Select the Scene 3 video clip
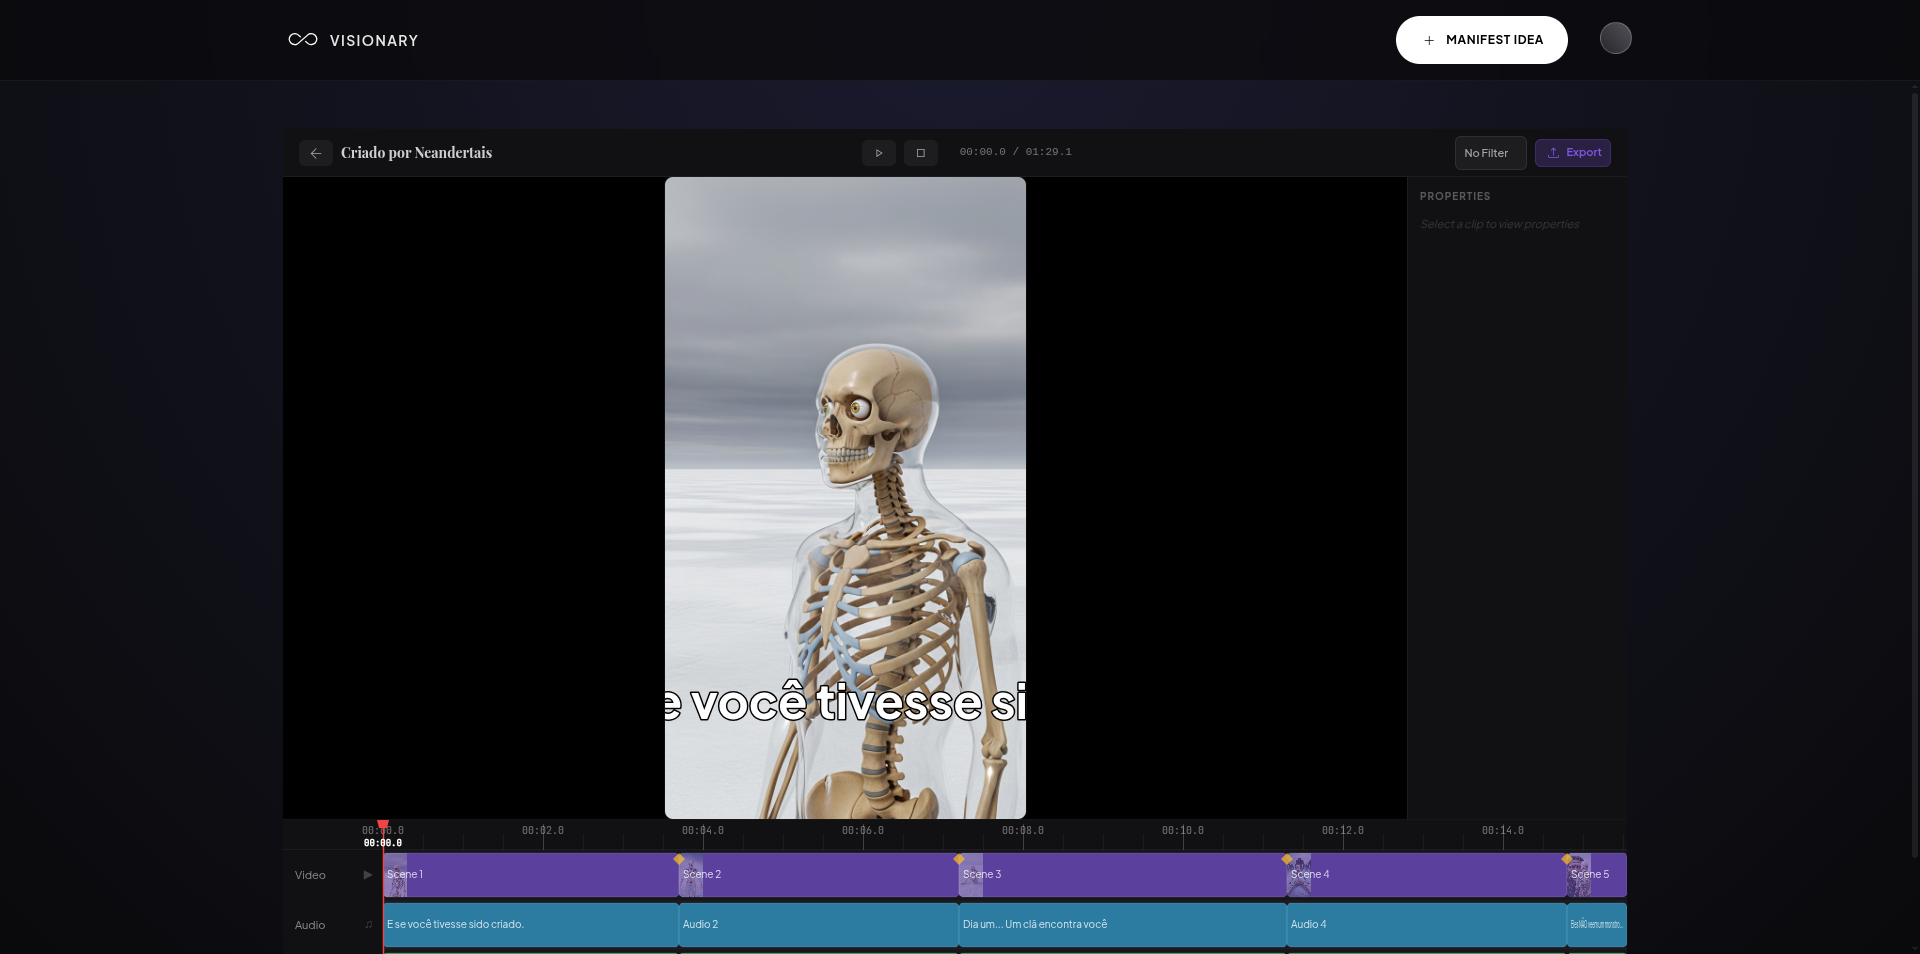This screenshot has height=954, width=1920. tap(1120, 875)
